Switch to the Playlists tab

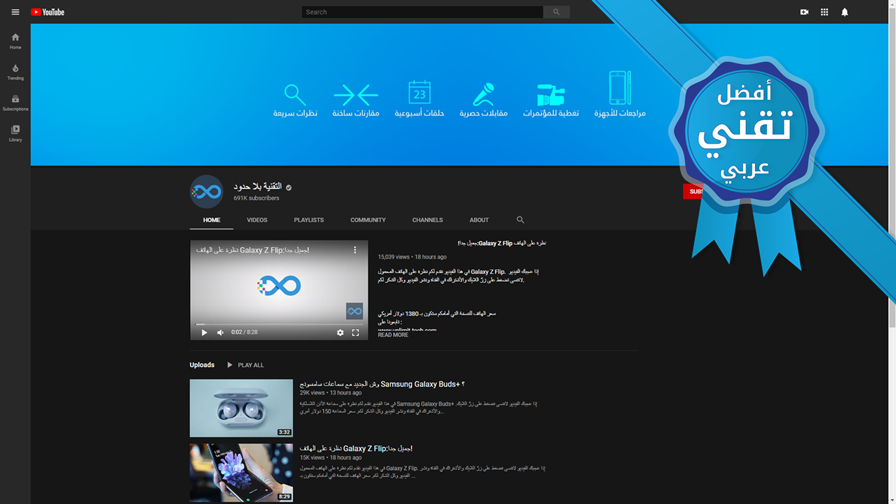(x=309, y=220)
